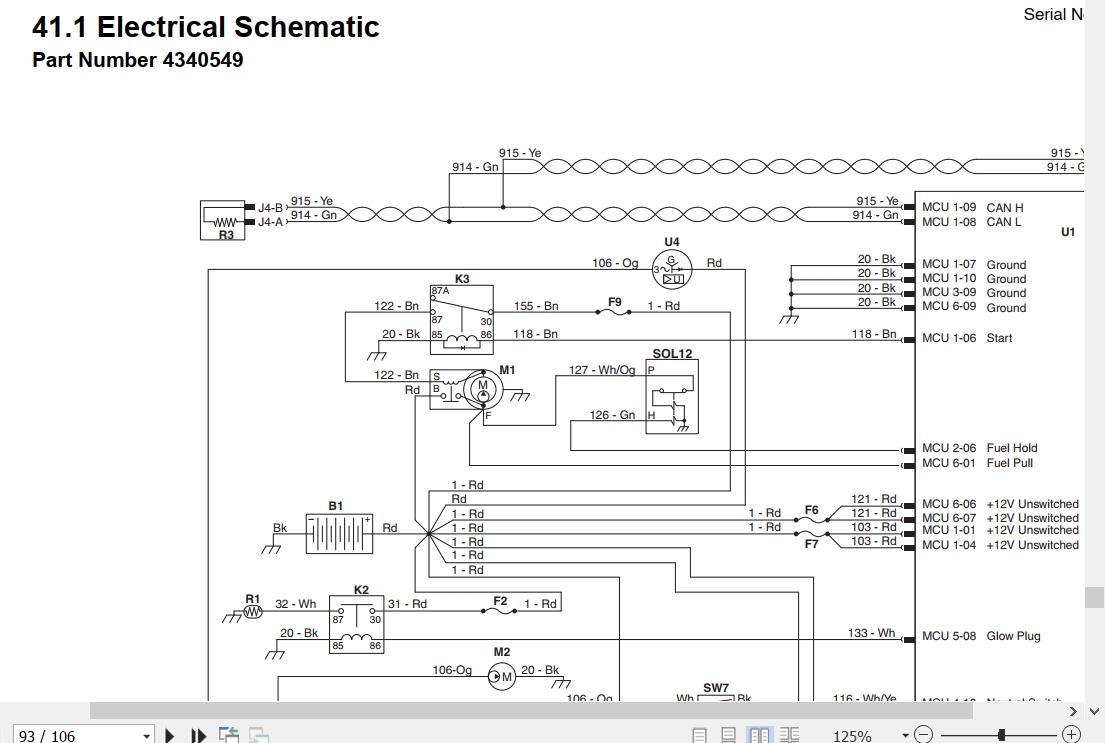The height and width of the screenshot is (743, 1105).
Task: Toggle two-page facing view layout
Action: pyautogui.click(x=759, y=736)
